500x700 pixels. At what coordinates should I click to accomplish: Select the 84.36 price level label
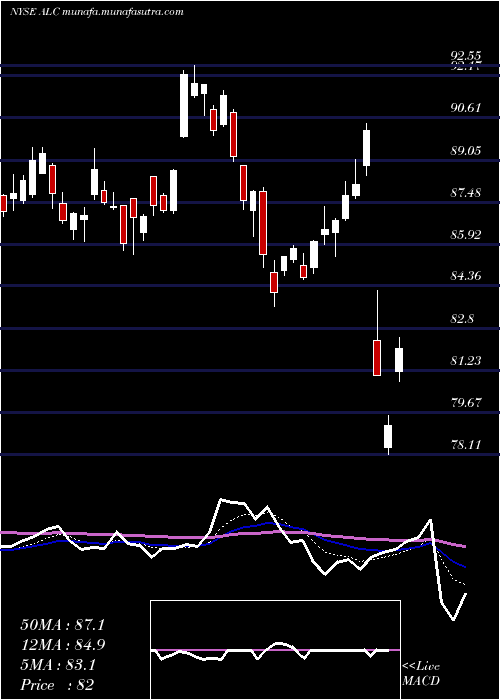[466, 276]
